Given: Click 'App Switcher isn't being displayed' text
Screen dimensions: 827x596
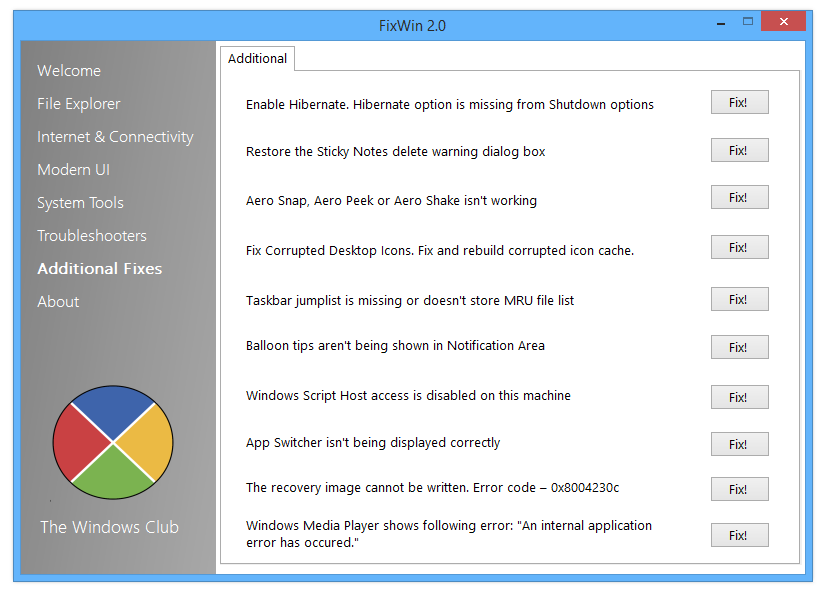Looking at the screenshot, I should coord(373,443).
